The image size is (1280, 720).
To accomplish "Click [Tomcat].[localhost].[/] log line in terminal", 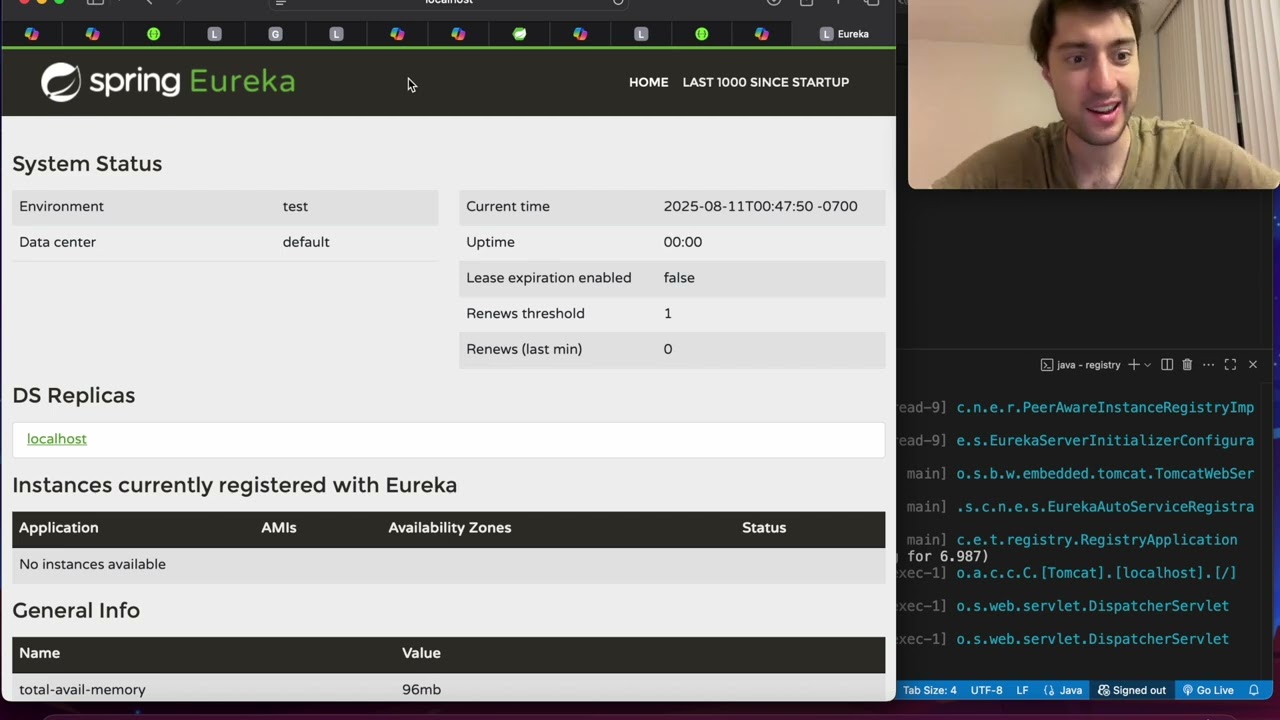I will [x=1096, y=573].
